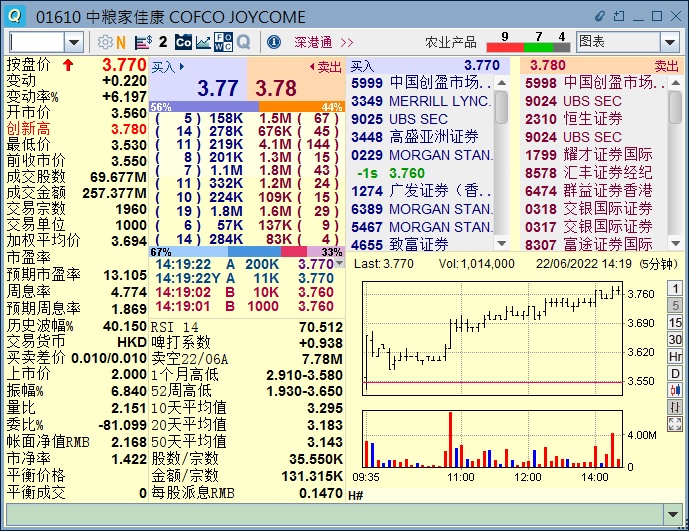Viewport: 689px width, 531px height.
Task: Click the 卖出 arrow header in order book
Action: pyautogui.click(x=326, y=67)
